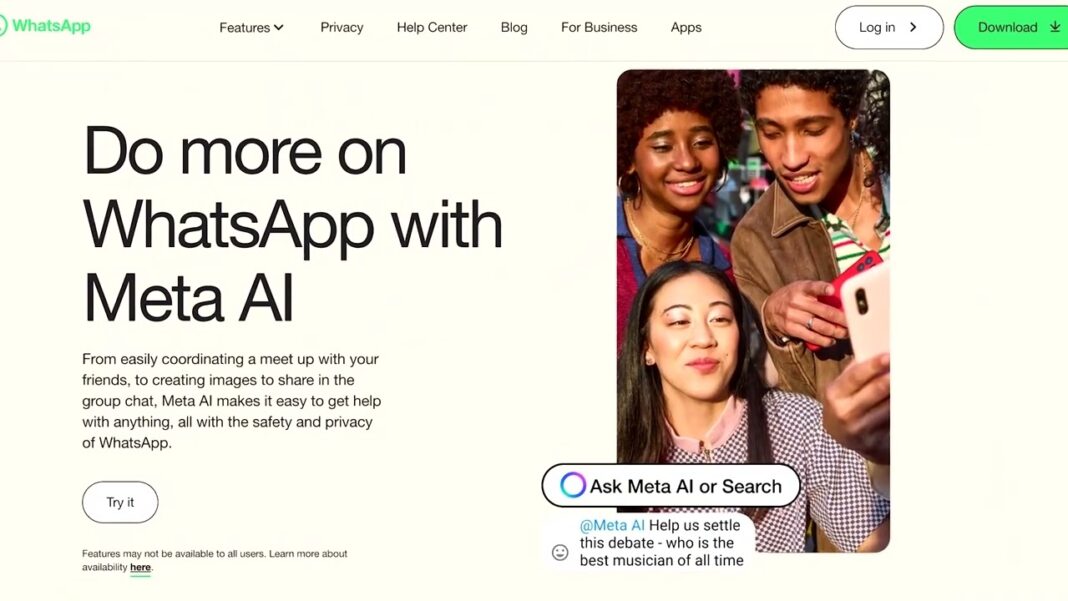Open the Apps page
The height and width of the screenshot is (601, 1068).
pyautogui.click(x=686, y=27)
